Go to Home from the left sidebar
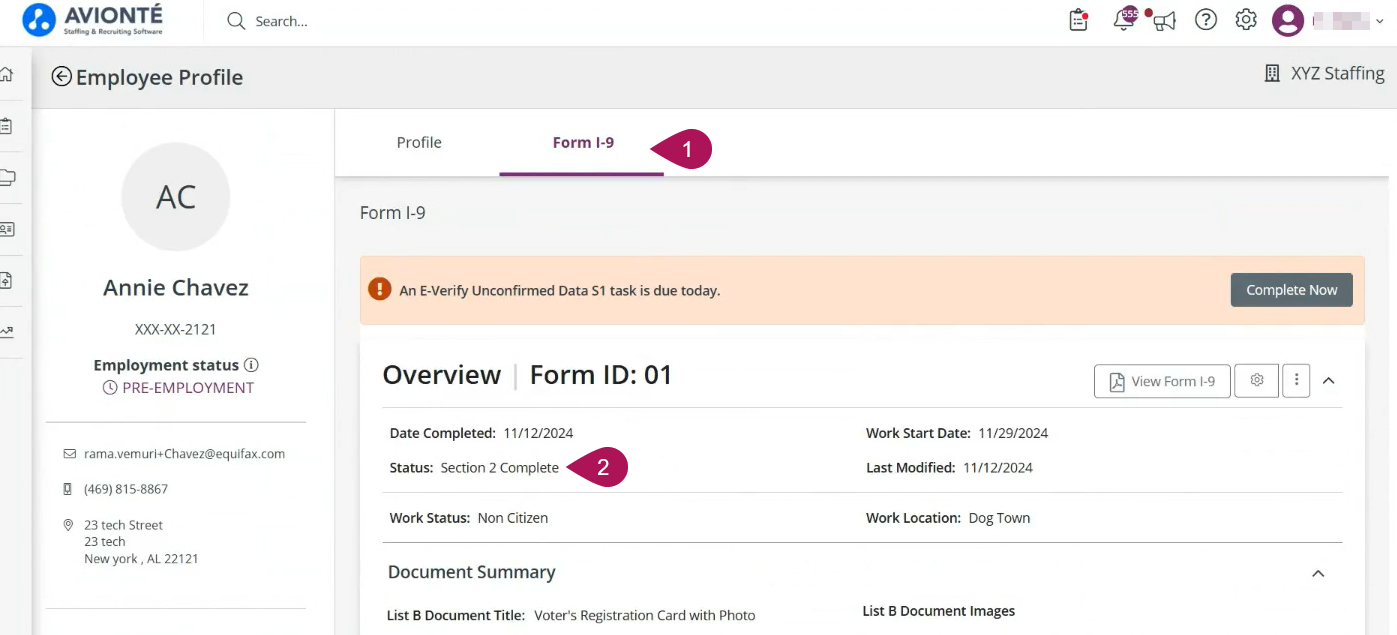This screenshot has height=635, width=1397. pos(7,75)
